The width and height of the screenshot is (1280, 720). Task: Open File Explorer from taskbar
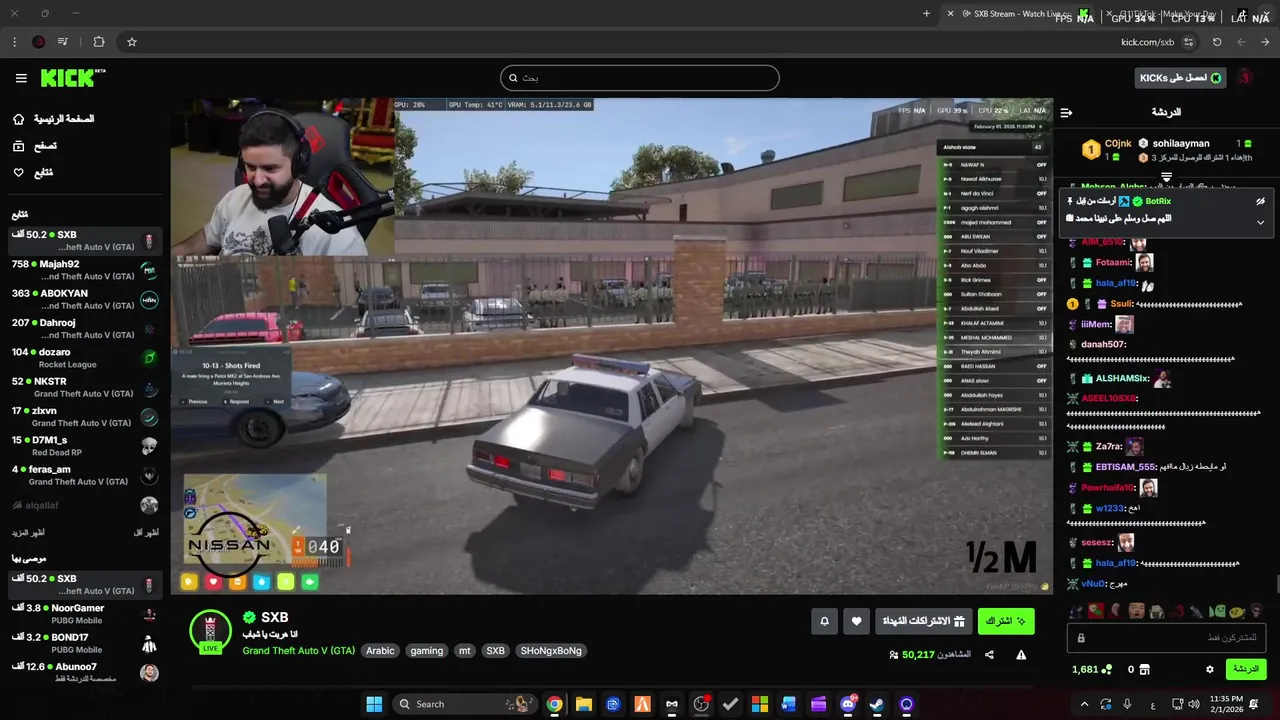pos(584,704)
